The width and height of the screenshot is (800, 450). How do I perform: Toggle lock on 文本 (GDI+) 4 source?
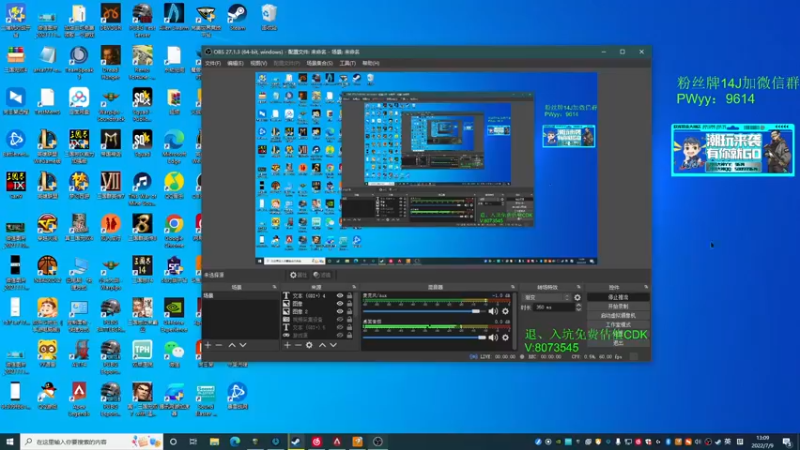pos(349,295)
